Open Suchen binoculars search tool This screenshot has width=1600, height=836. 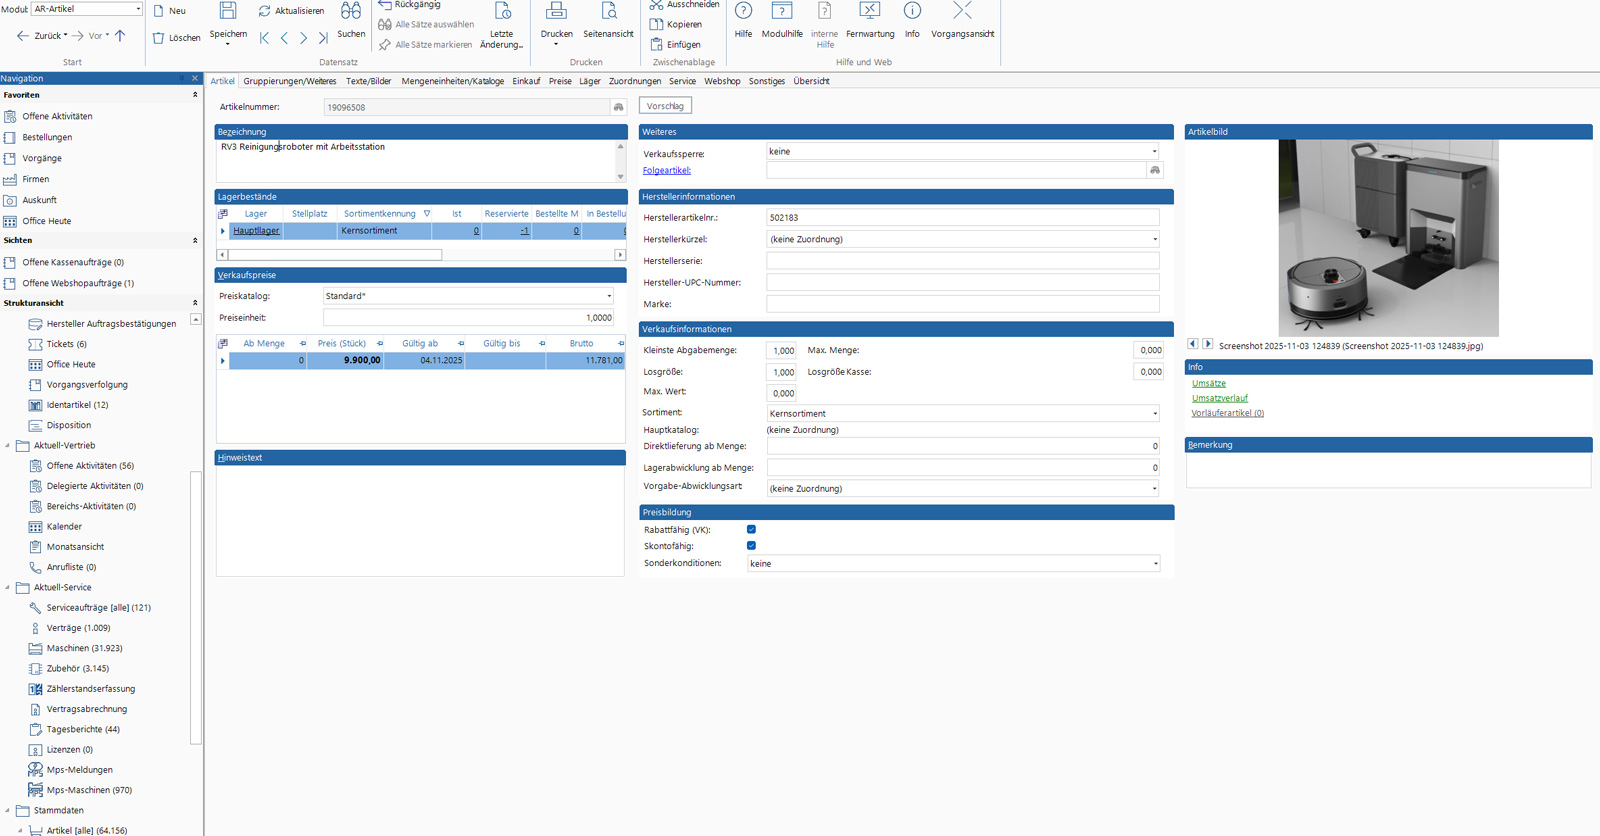(351, 12)
